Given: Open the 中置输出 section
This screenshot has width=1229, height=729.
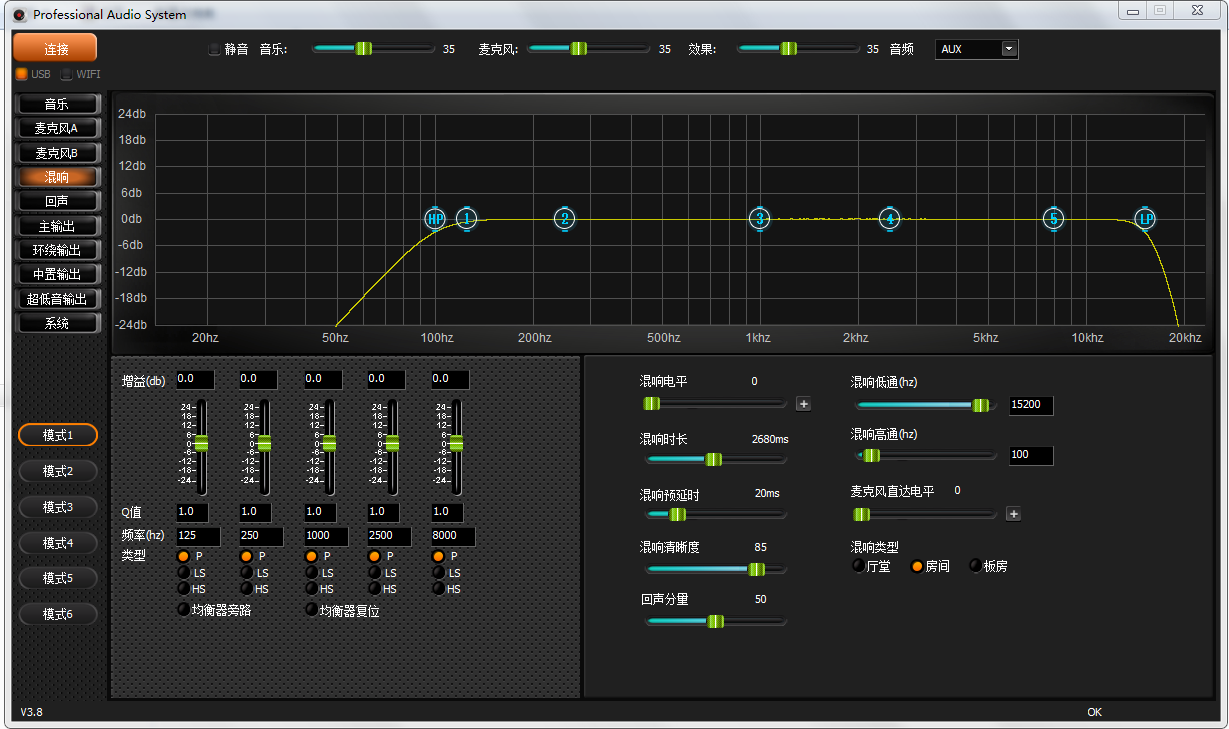Looking at the screenshot, I should tap(57, 274).
